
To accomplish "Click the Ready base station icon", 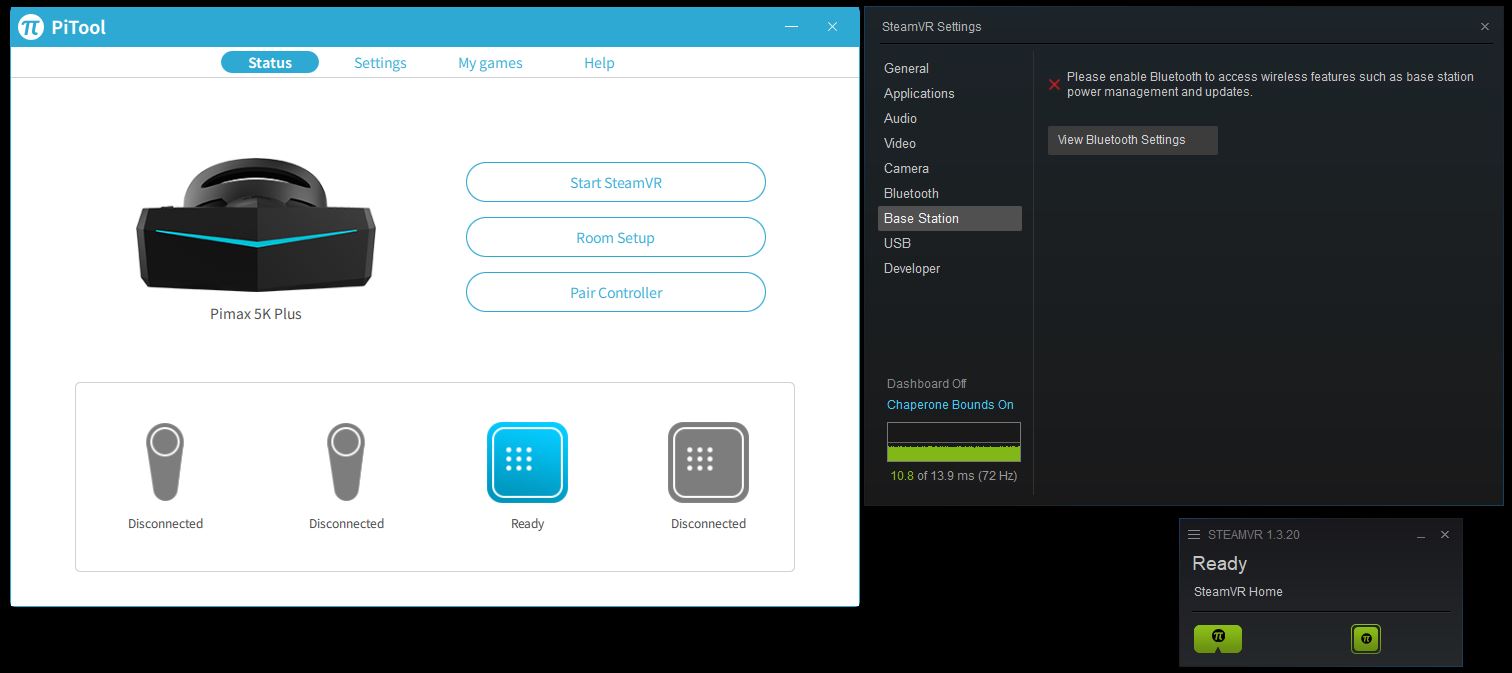I will point(527,462).
